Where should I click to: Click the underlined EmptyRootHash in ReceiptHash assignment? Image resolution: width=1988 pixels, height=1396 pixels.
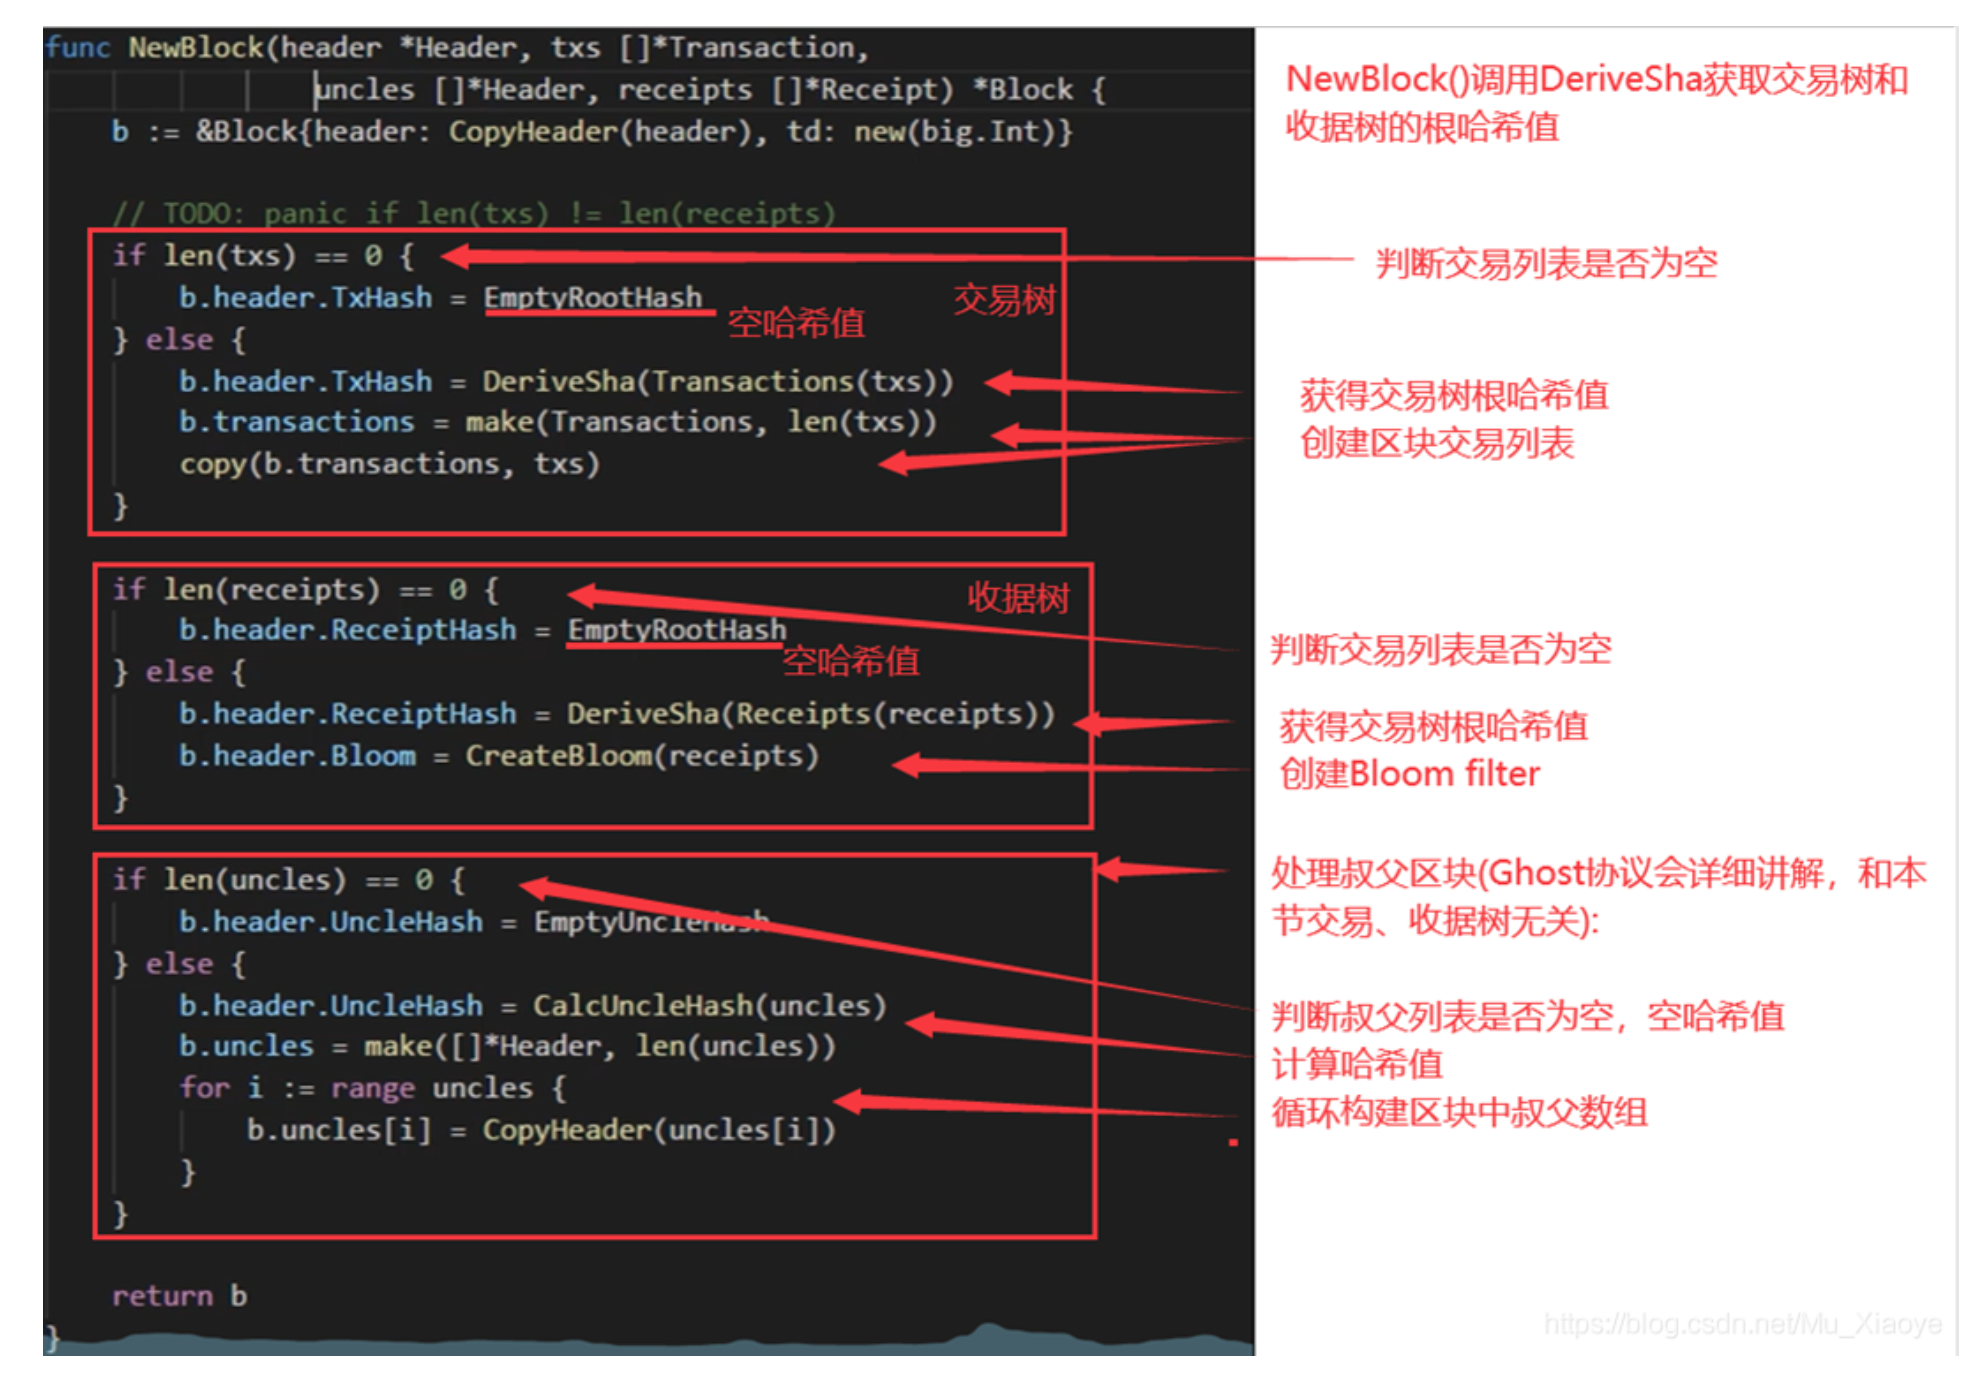pos(677,629)
